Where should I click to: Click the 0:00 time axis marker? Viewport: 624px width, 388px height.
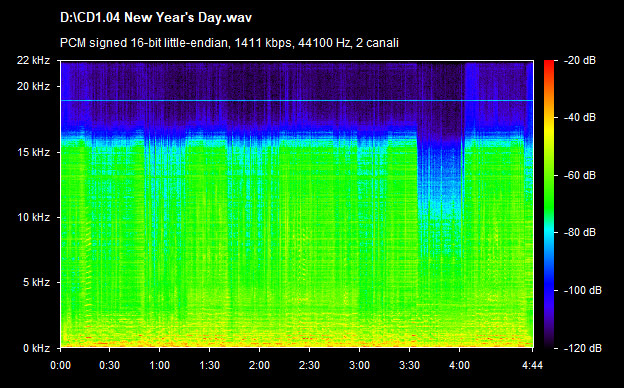[x=60, y=365]
